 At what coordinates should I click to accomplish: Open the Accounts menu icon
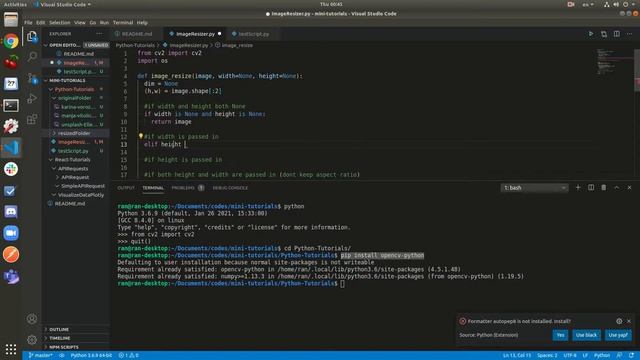pyautogui.click(x=32, y=318)
